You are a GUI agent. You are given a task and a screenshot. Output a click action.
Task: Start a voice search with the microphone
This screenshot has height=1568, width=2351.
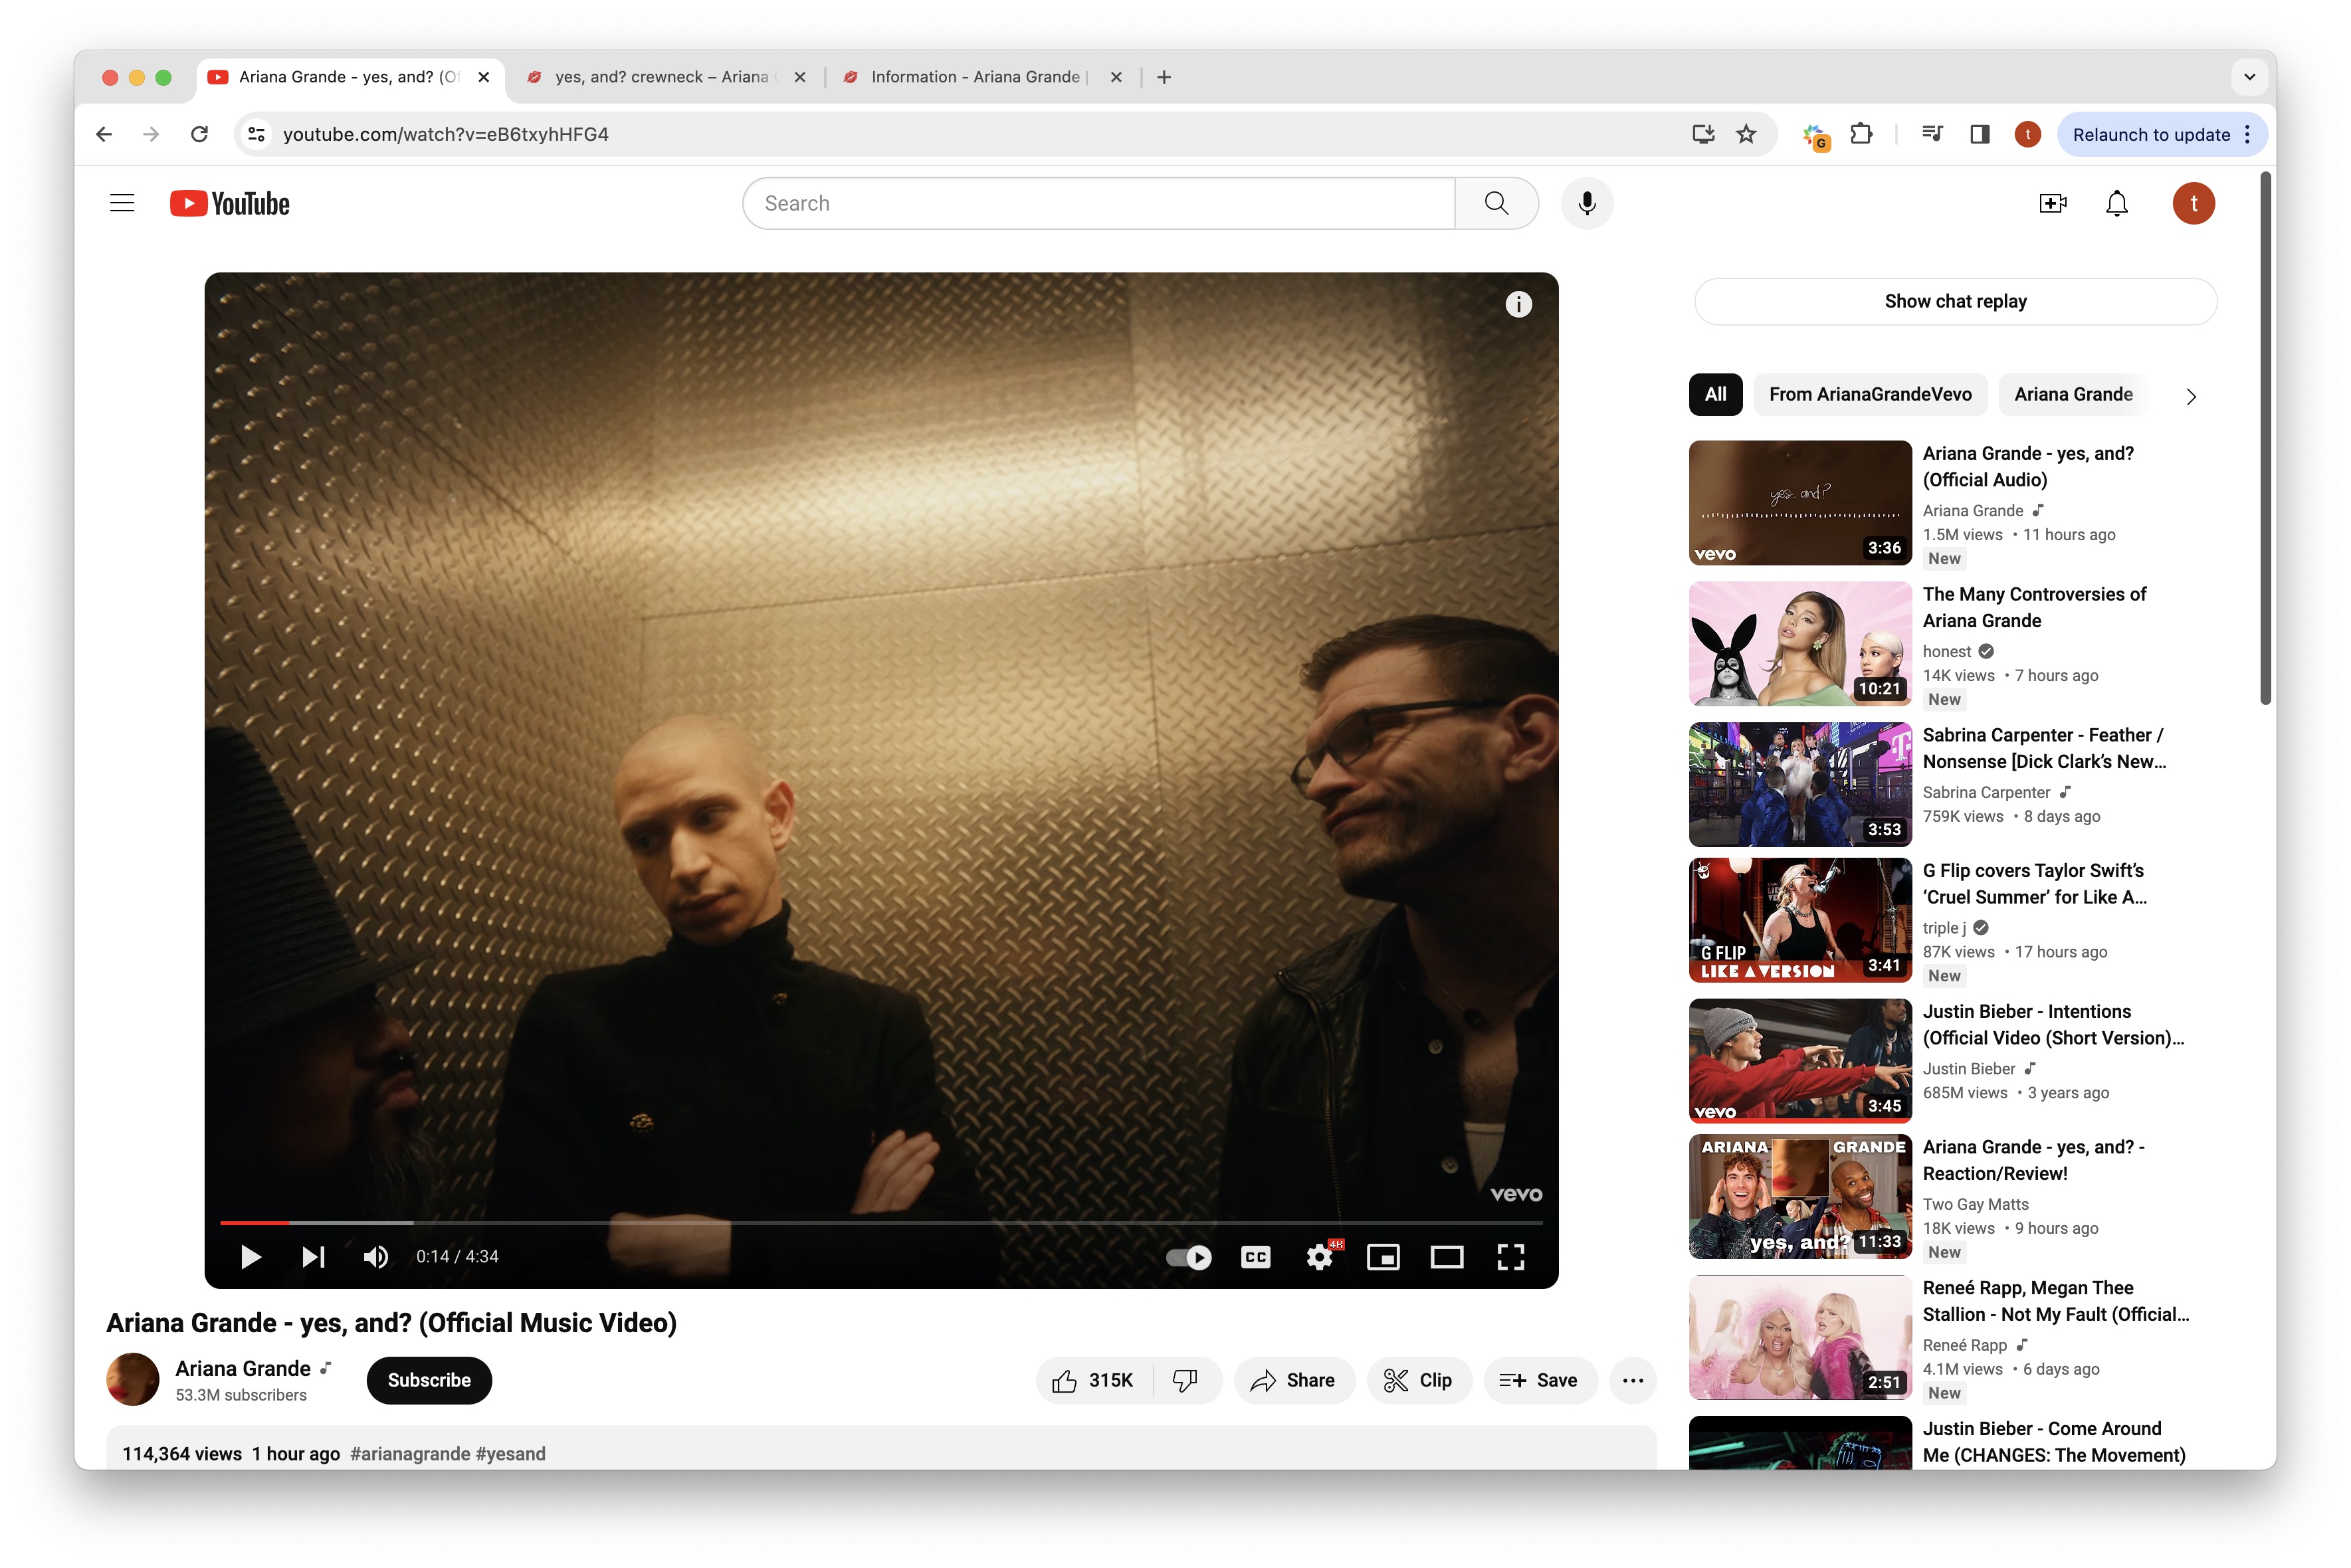(x=1586, y=203)
